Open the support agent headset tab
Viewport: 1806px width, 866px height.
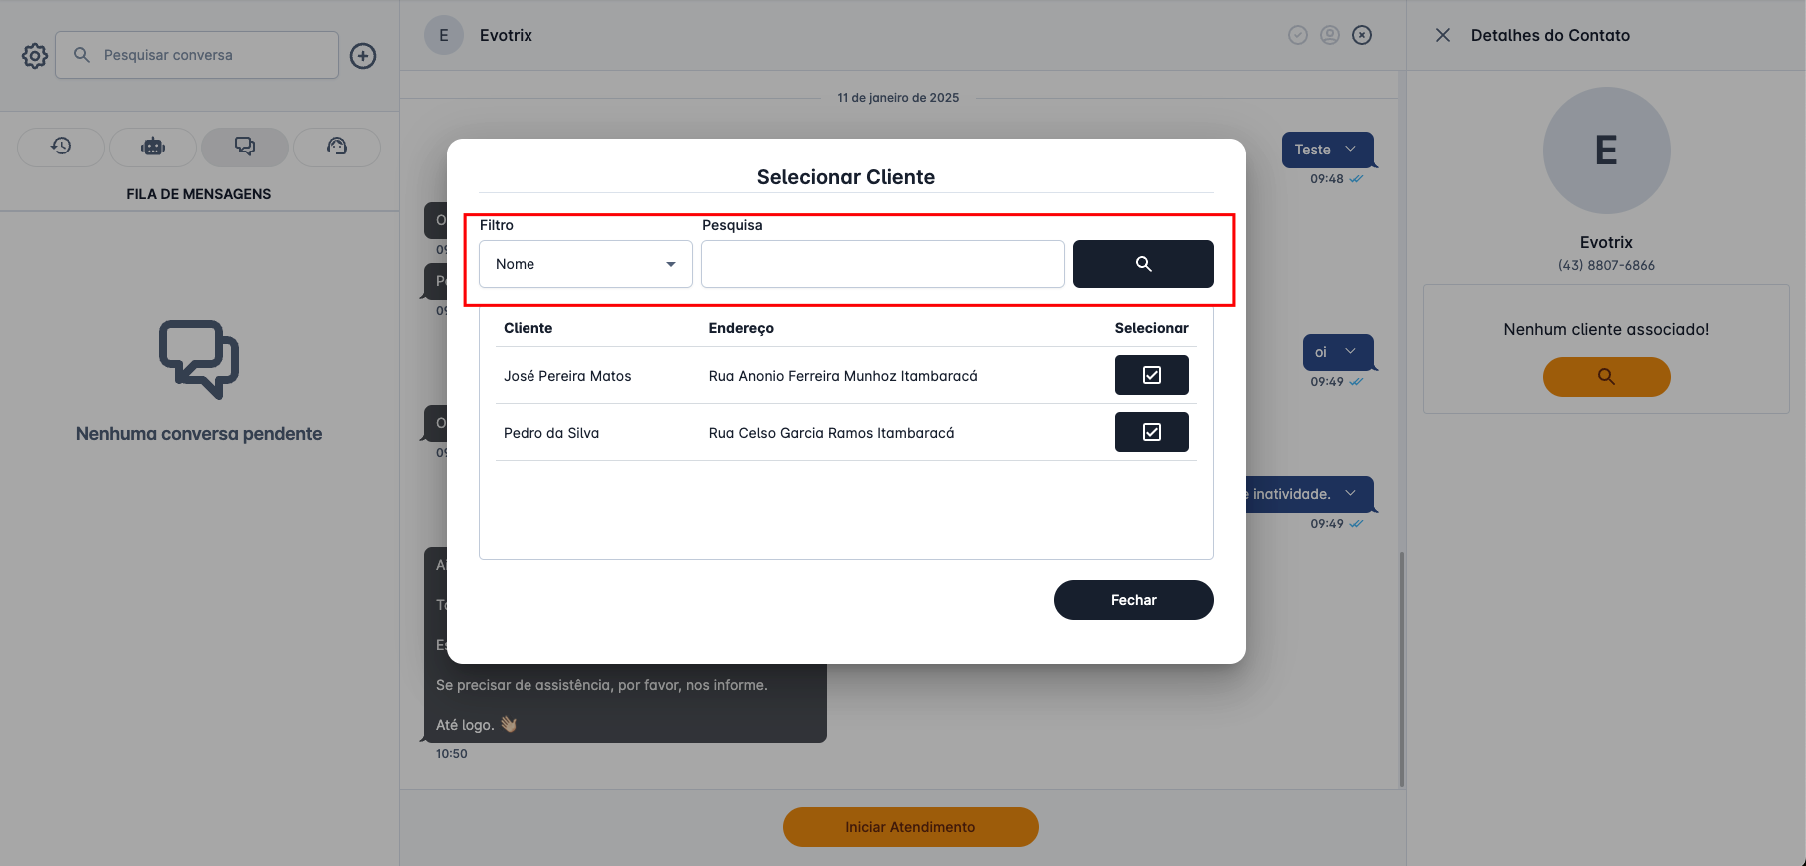click(337, 147)
